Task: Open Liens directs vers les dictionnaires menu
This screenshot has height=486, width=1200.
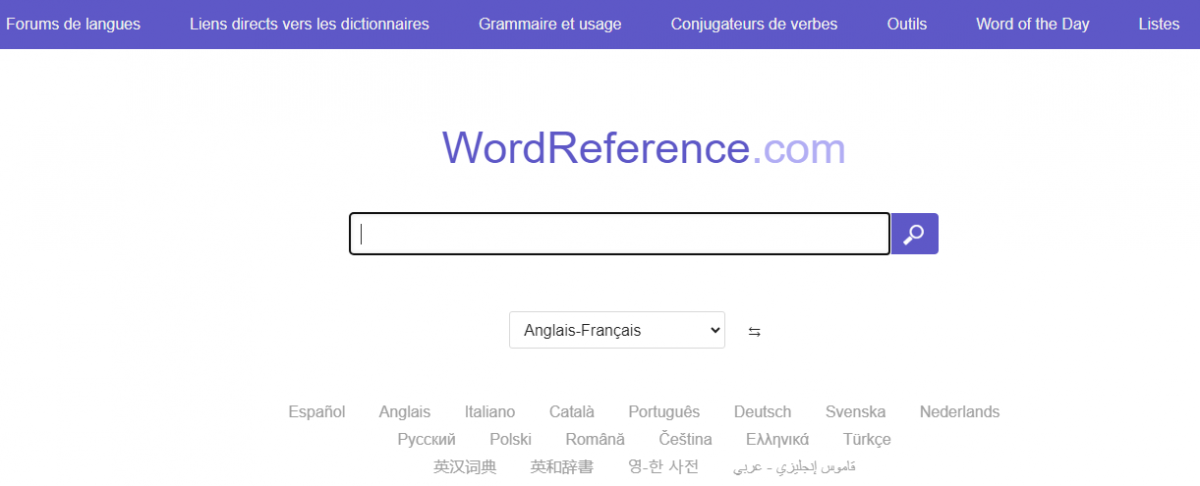Action: click(309, 24)
